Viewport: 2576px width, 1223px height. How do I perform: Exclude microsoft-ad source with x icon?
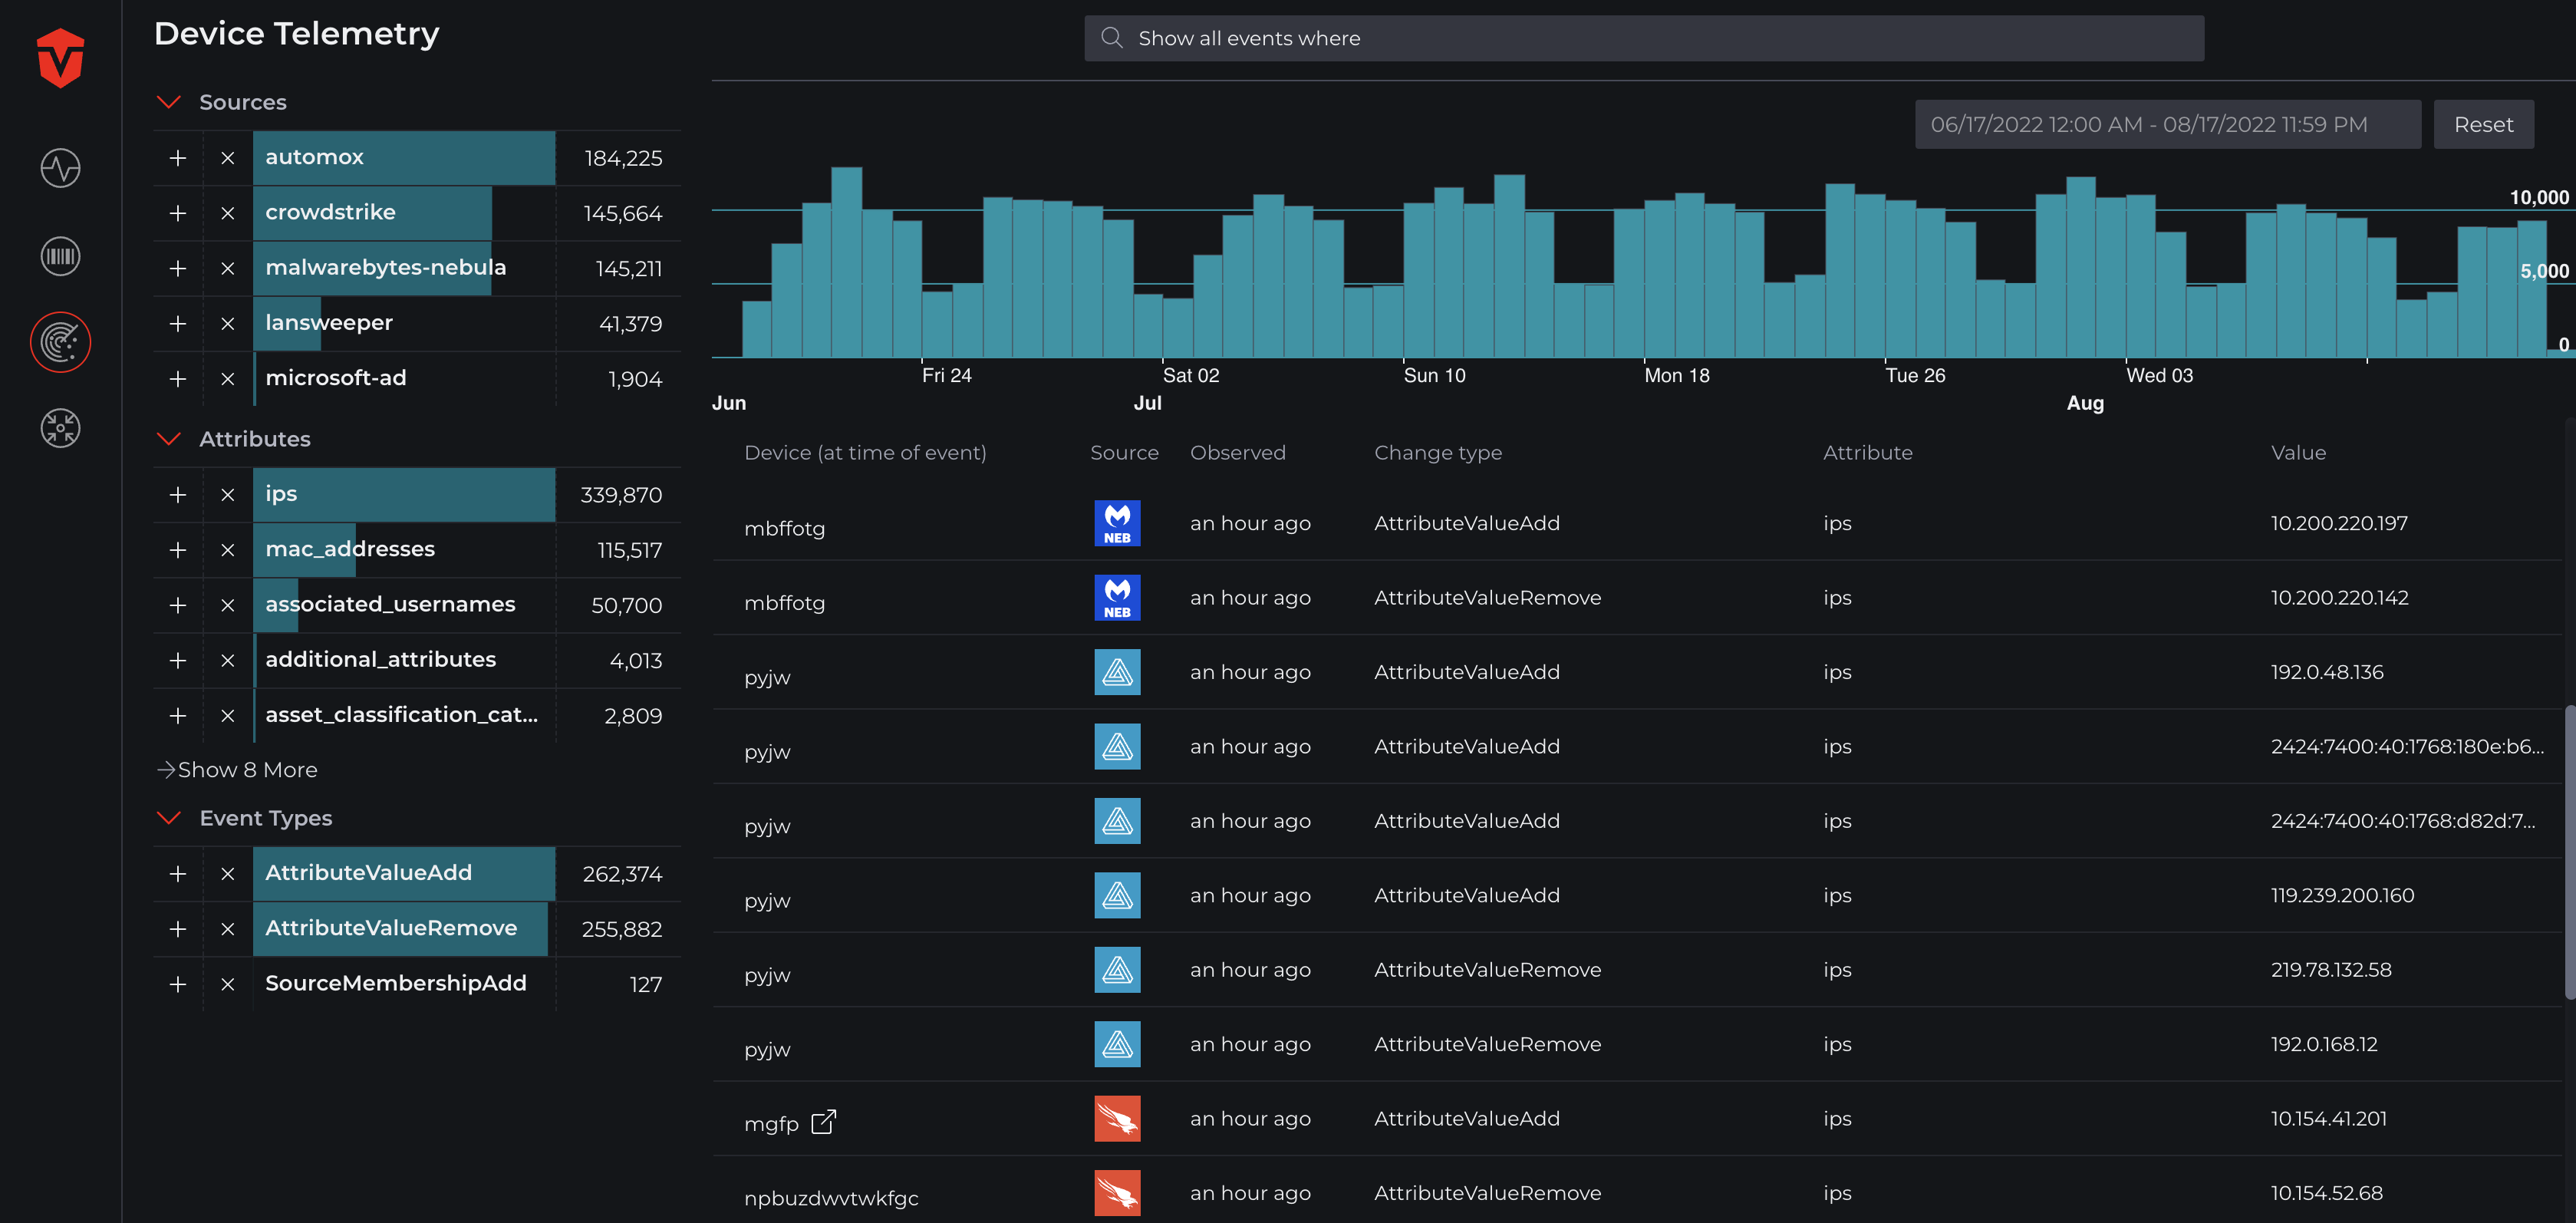click(228, 379)
